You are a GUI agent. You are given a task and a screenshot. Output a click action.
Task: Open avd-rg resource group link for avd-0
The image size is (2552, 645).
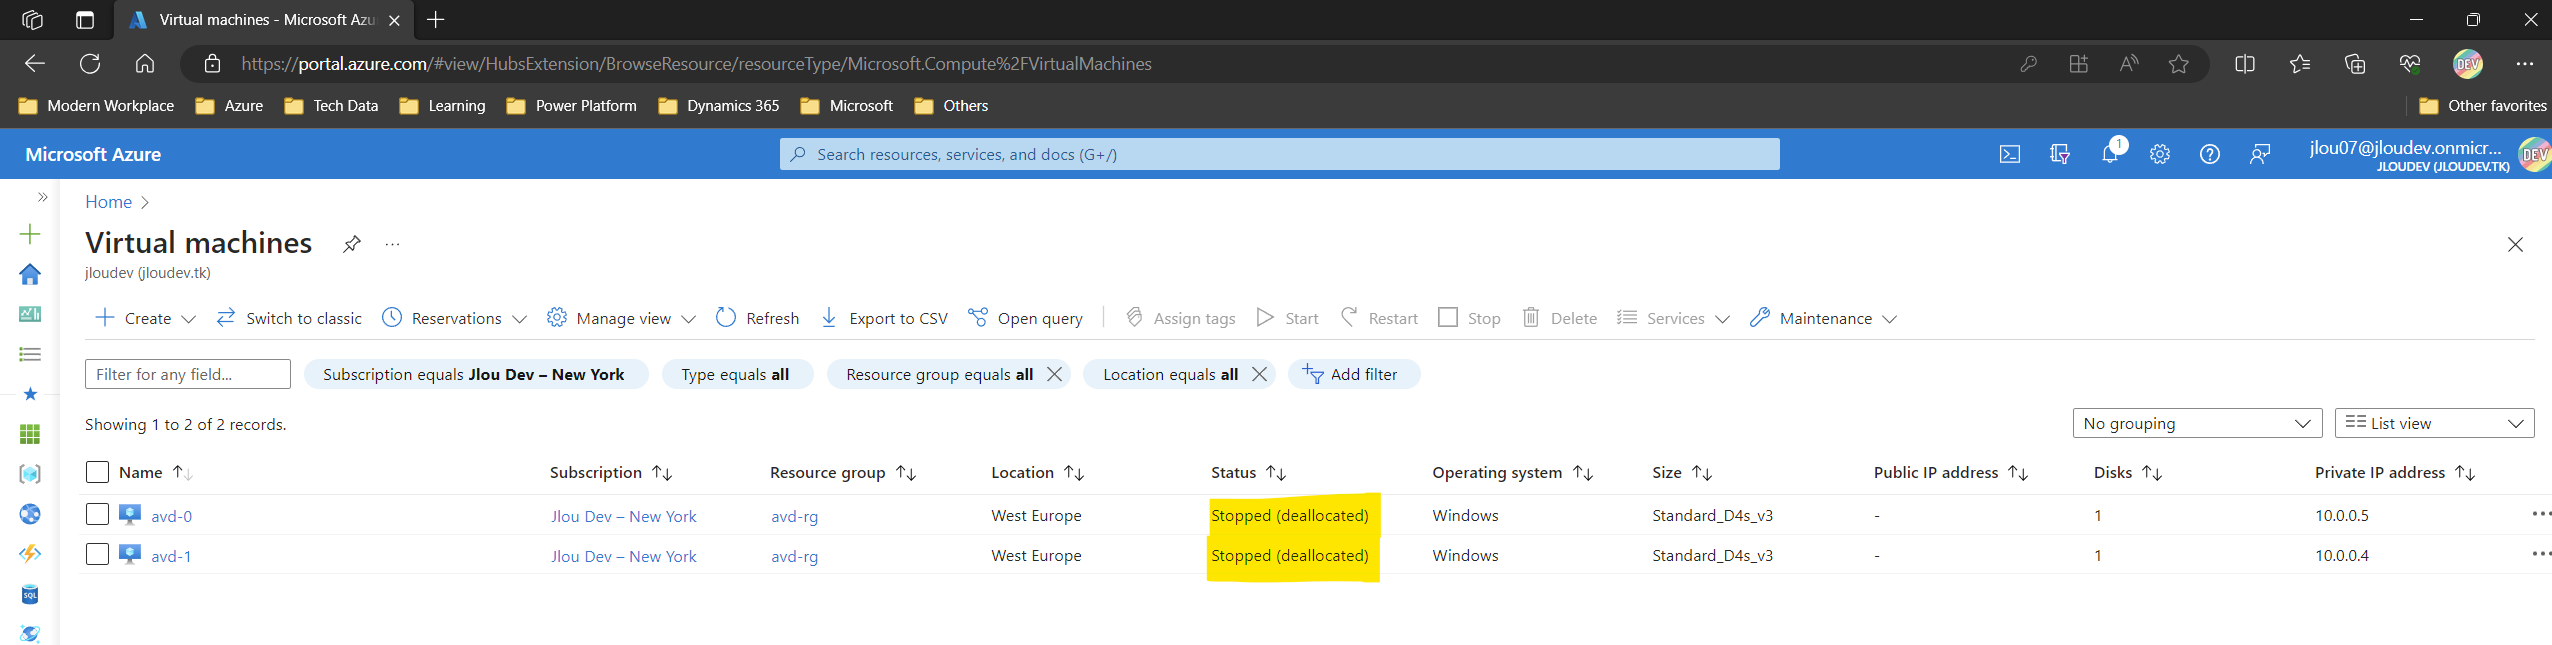[x=794, y=516]
